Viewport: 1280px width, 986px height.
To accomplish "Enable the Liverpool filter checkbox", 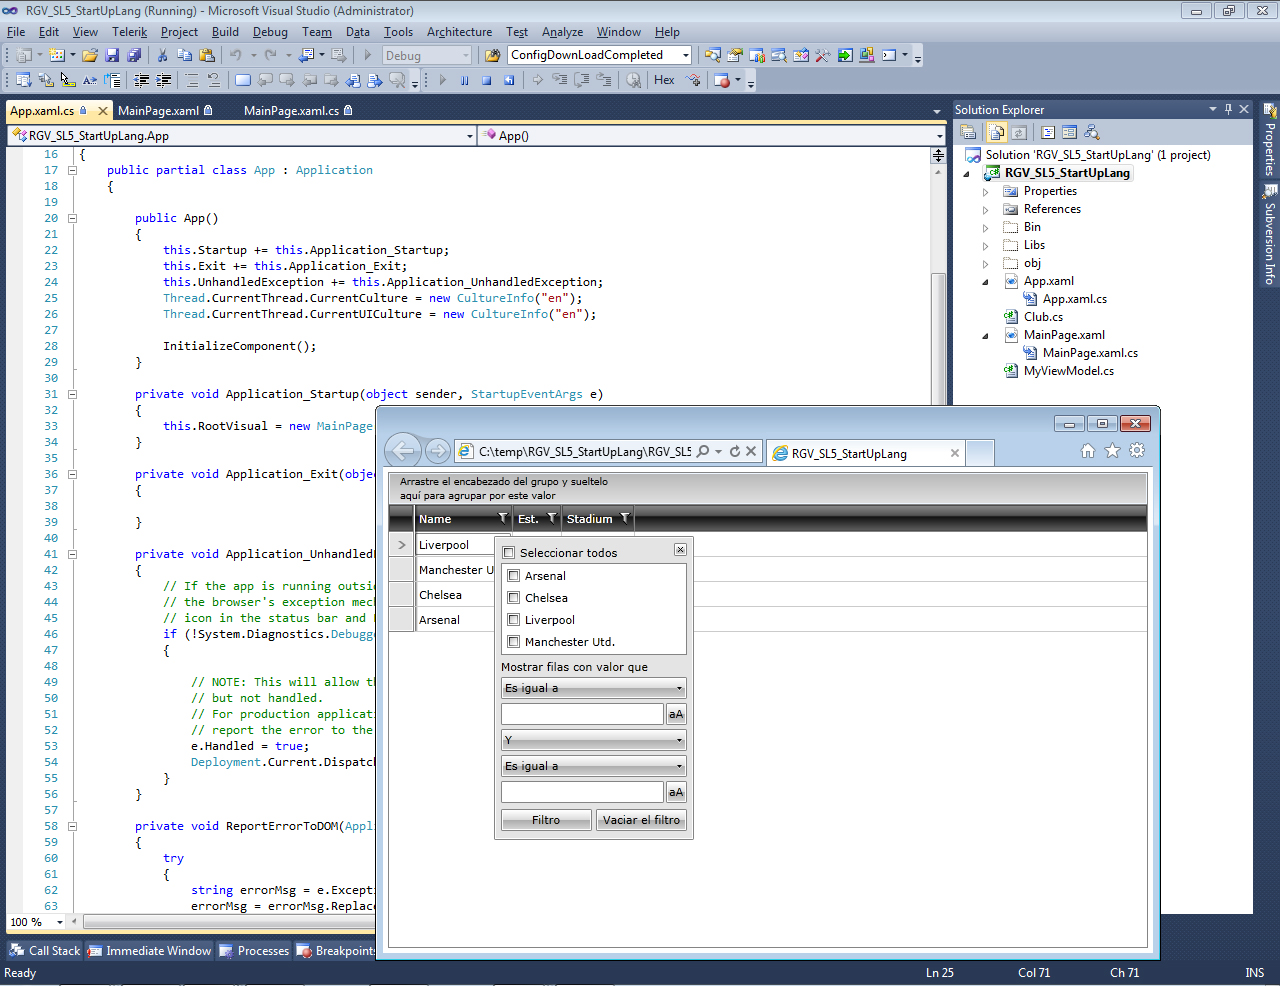I will (x=514, y=620).
